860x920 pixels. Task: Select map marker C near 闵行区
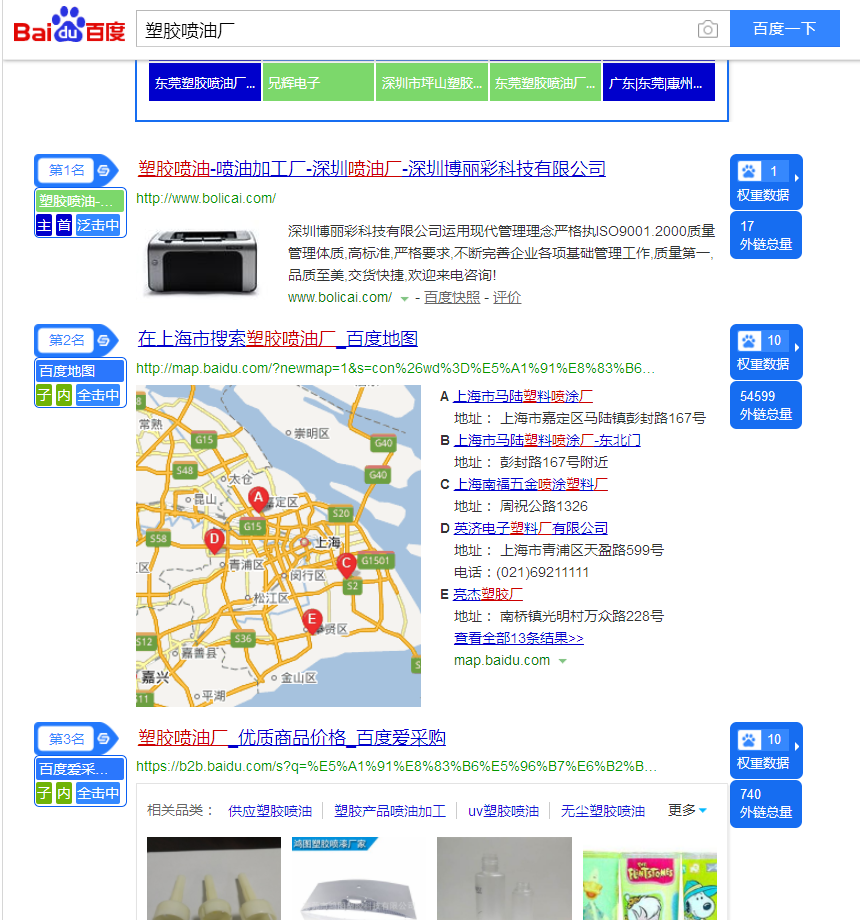[x=346, y=565]
